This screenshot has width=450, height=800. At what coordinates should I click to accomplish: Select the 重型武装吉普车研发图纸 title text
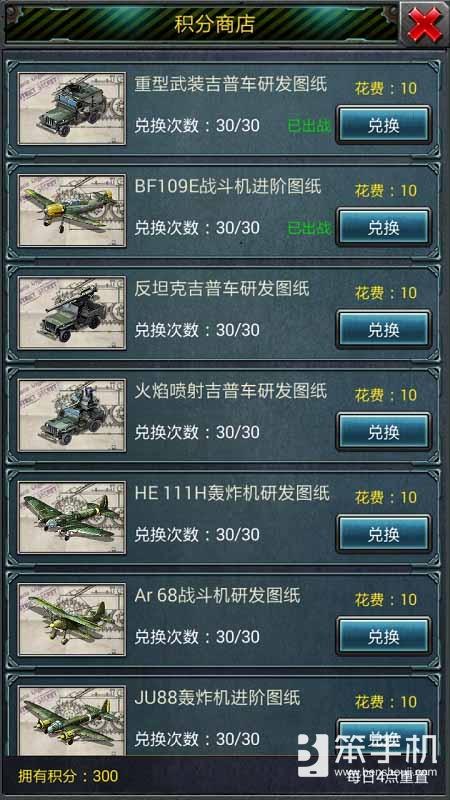coord(231,84)
